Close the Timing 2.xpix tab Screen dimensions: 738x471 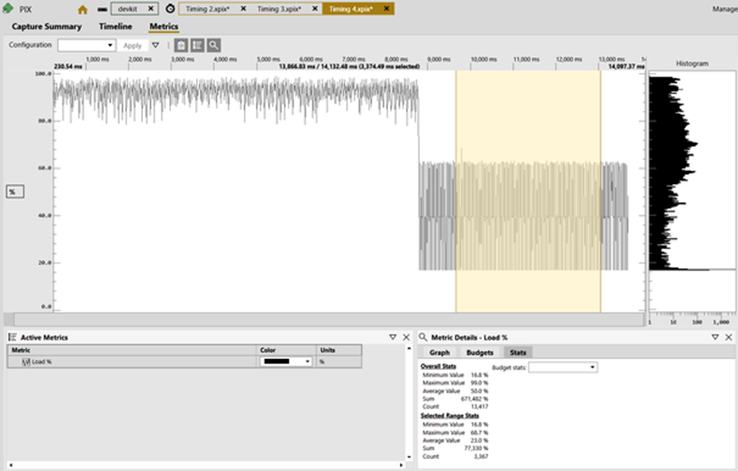click(x=243, y=8)
